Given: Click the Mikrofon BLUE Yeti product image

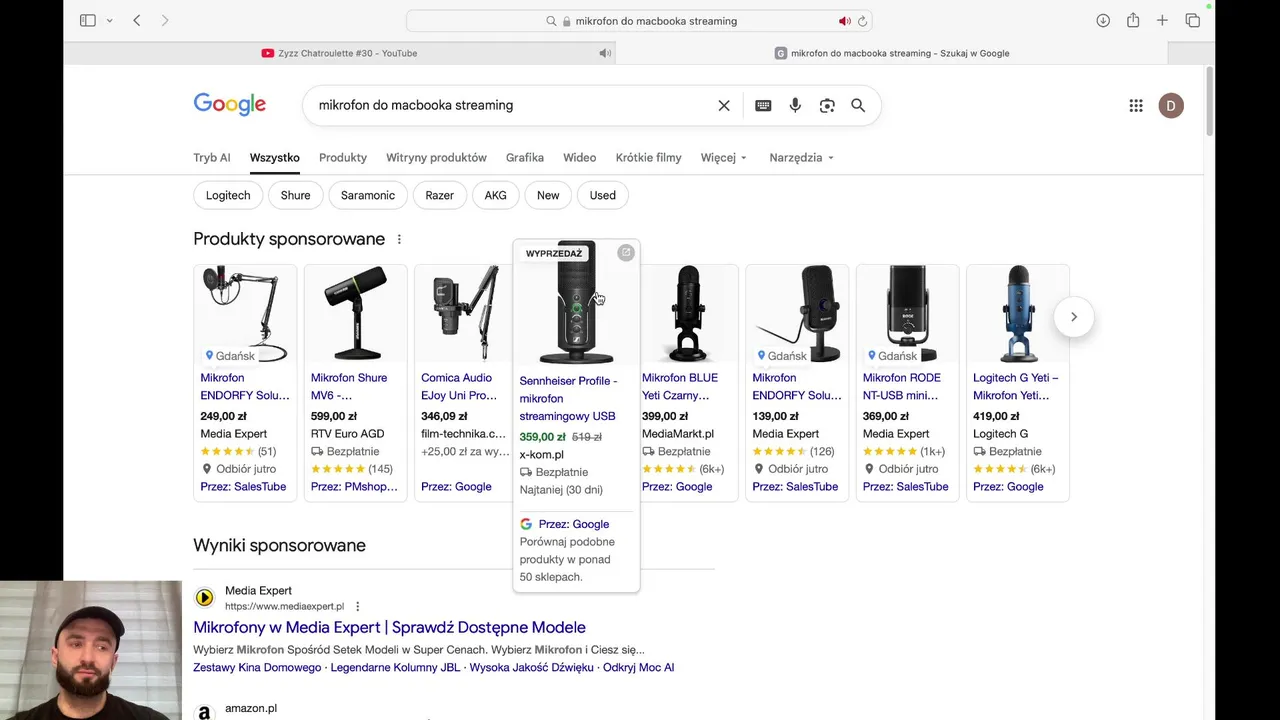Looking at the screenshot, I should click(x=688, y=313).
